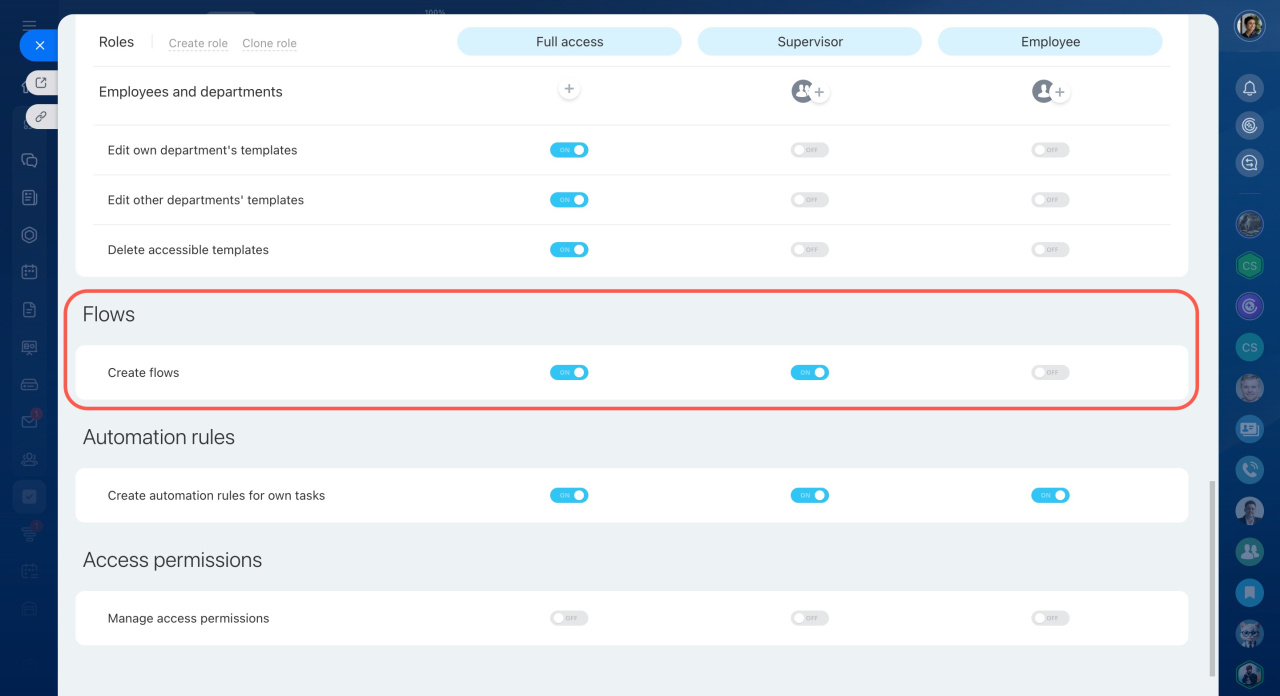Add members to the Supervisor role
This screenshot has height=696, width=1280.
818,93
